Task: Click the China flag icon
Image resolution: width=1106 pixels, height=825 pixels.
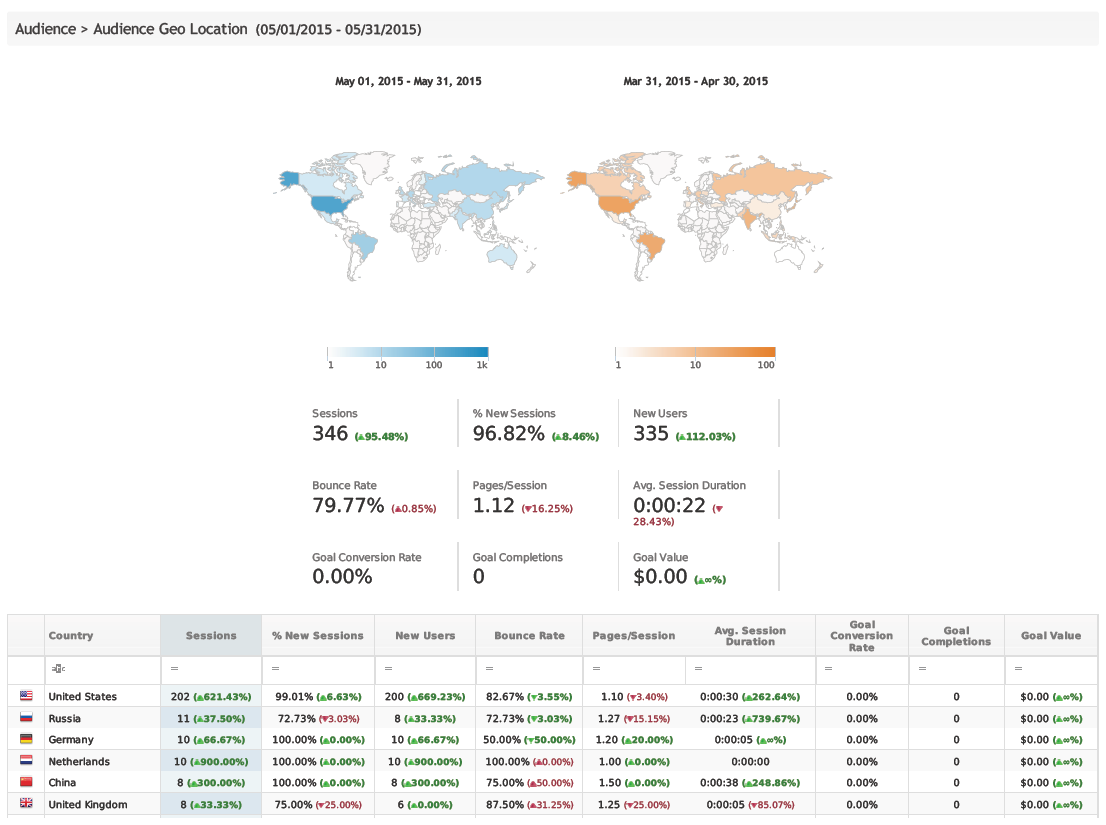Action: [x=26, y=782]
